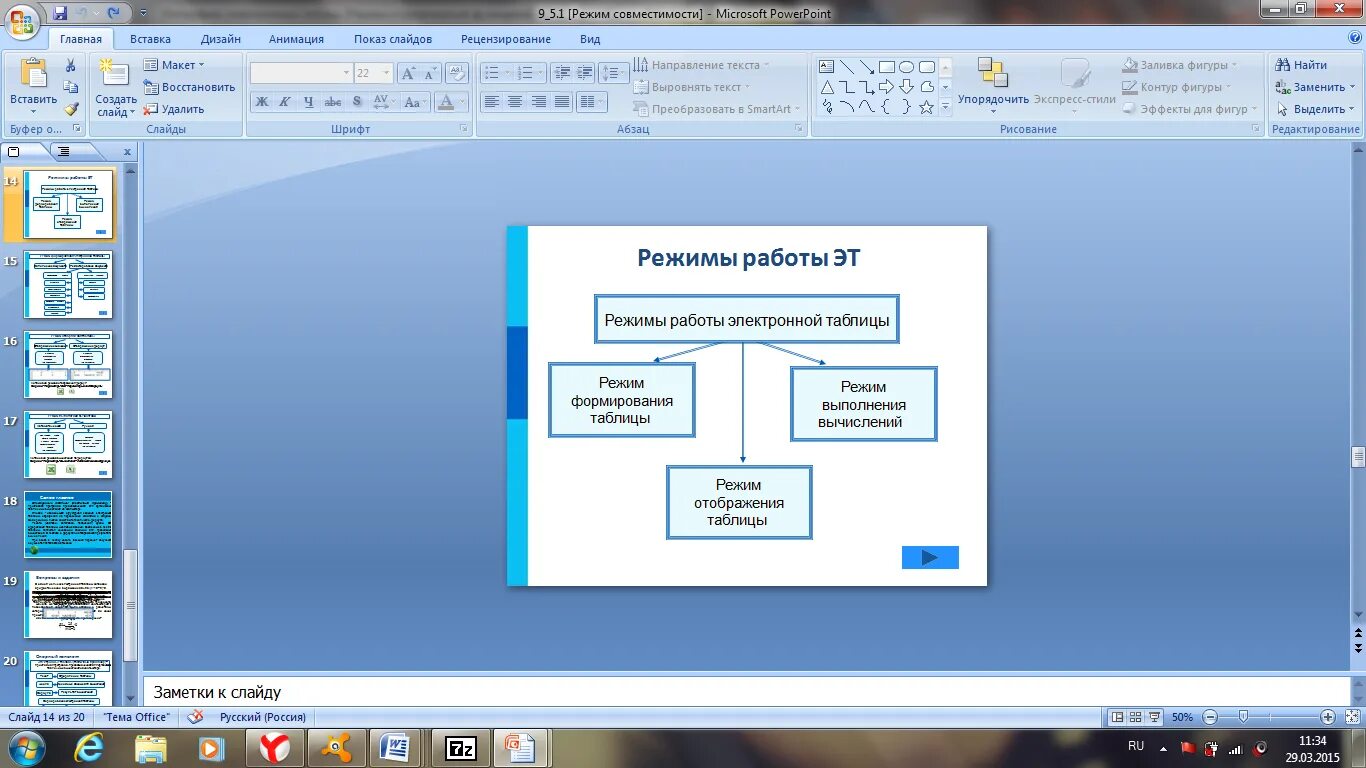The width and height of the screenshot is (1366, 768).
Task: Open the Office round button
Action: pyautogui.click(x=23, y=20)
